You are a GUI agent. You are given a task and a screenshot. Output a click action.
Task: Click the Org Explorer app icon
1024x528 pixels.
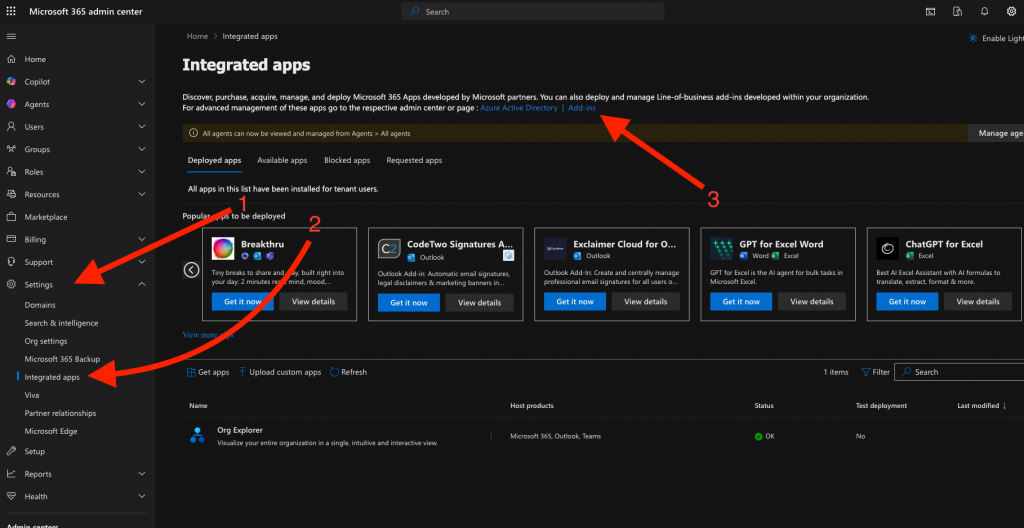(x=197, y=435)
